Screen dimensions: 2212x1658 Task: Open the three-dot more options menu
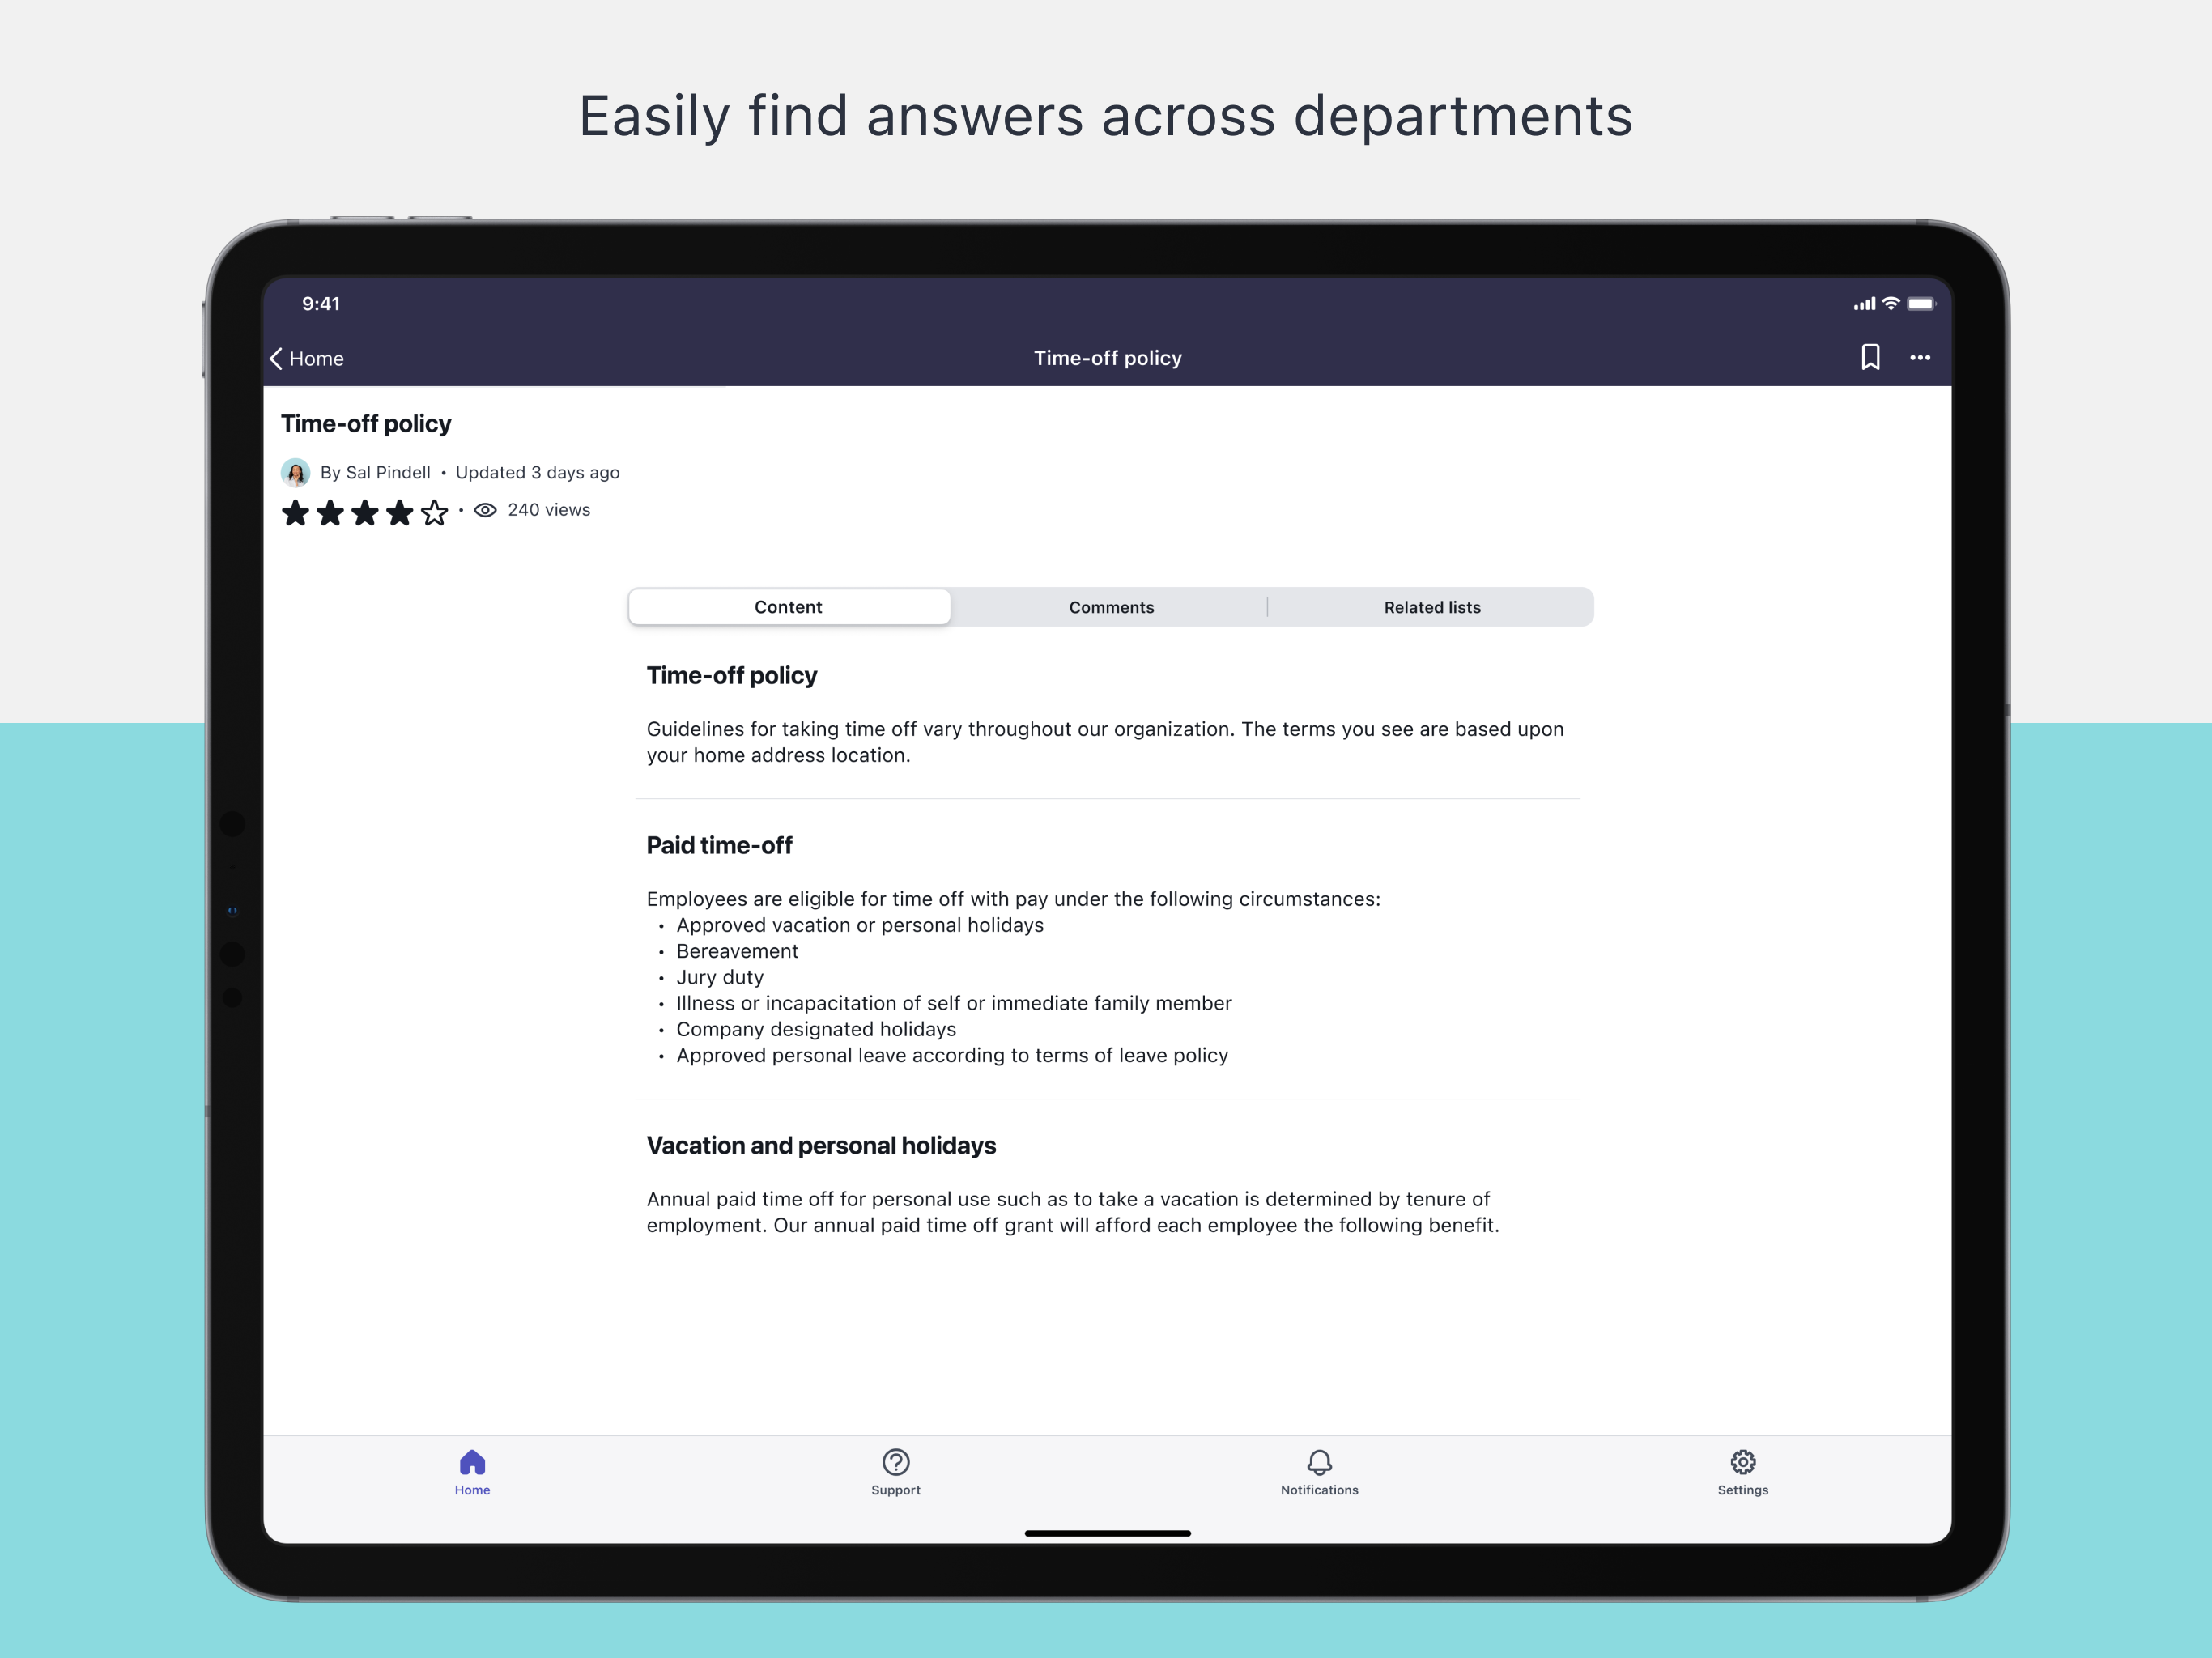tap(1919, 357)
